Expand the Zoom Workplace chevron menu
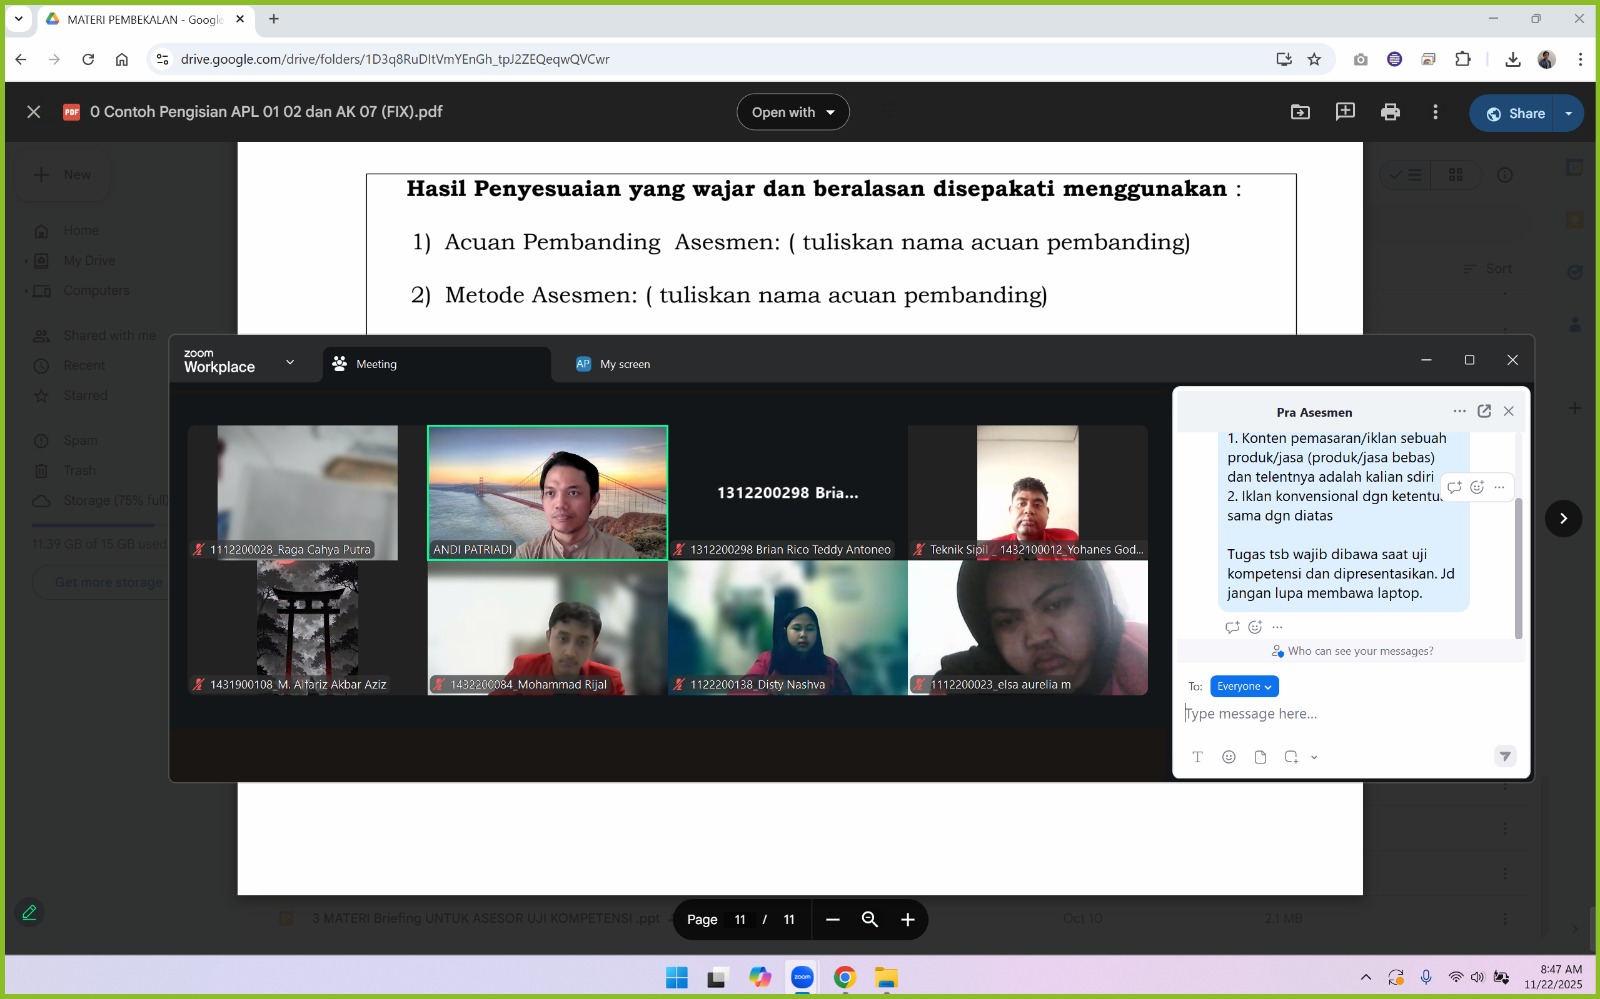 pyautogui.click(x=290, y=362)
